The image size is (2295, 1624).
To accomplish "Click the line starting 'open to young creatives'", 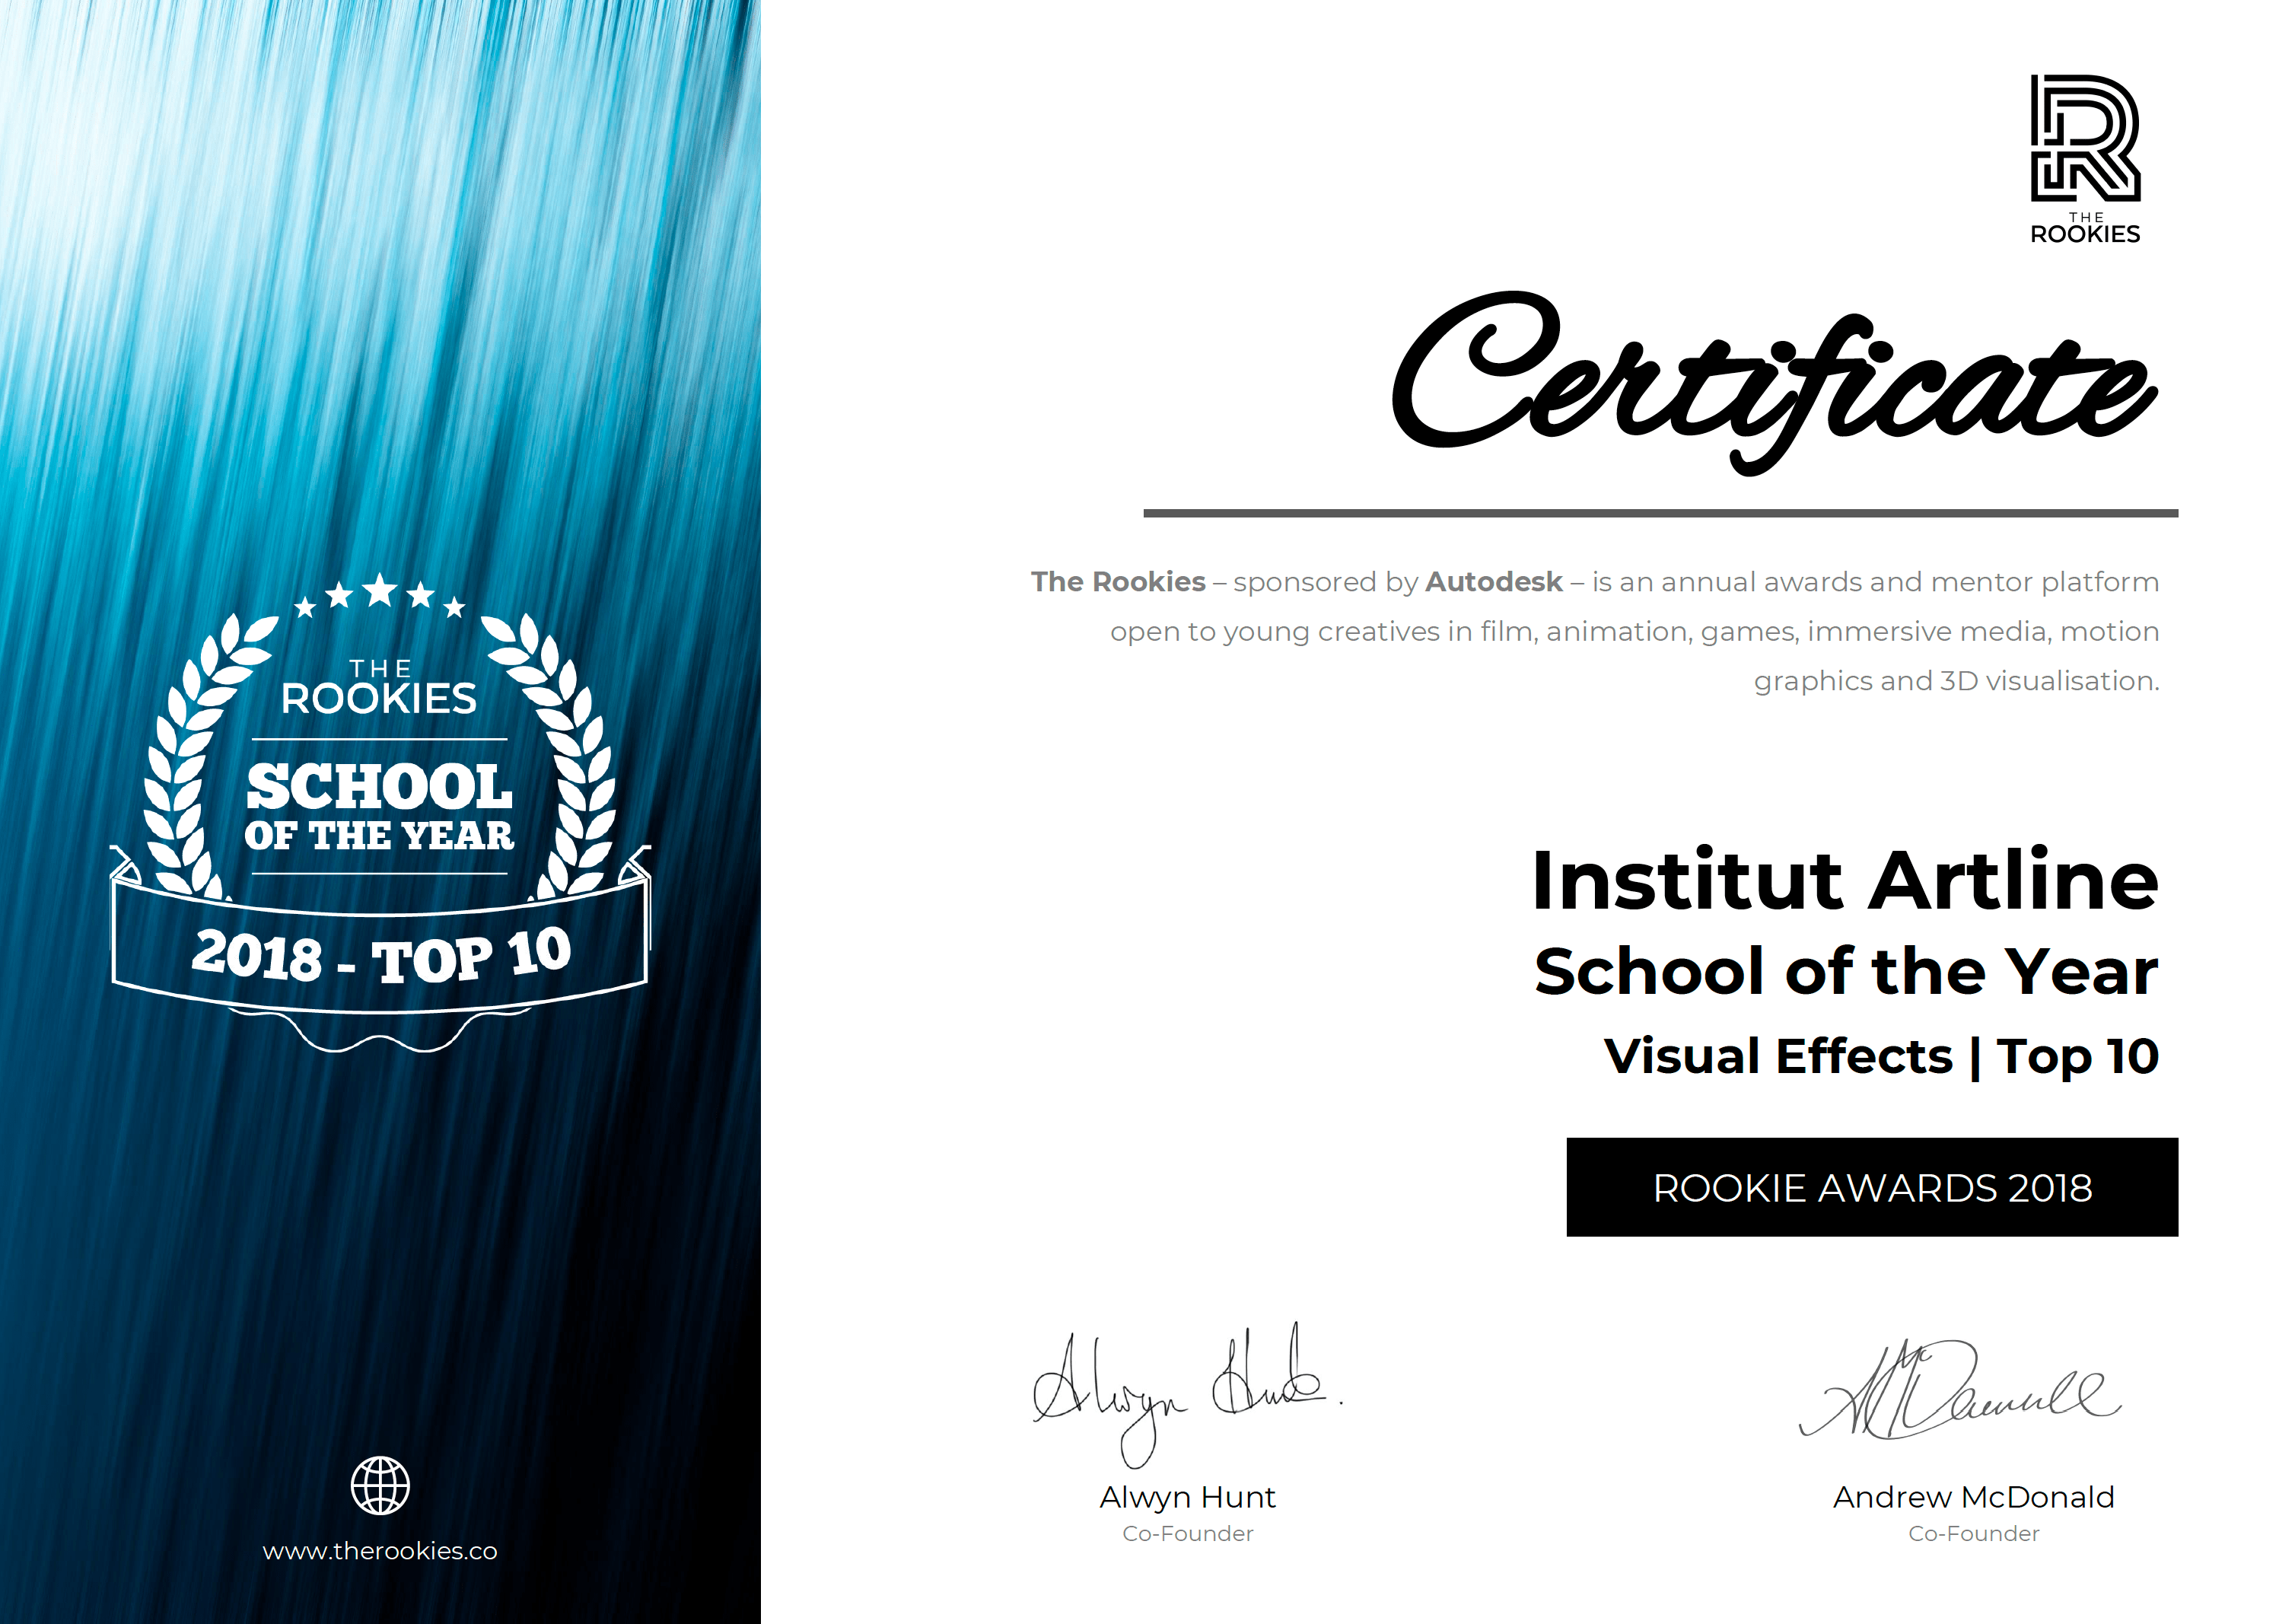I will [x=1634, y=632].
